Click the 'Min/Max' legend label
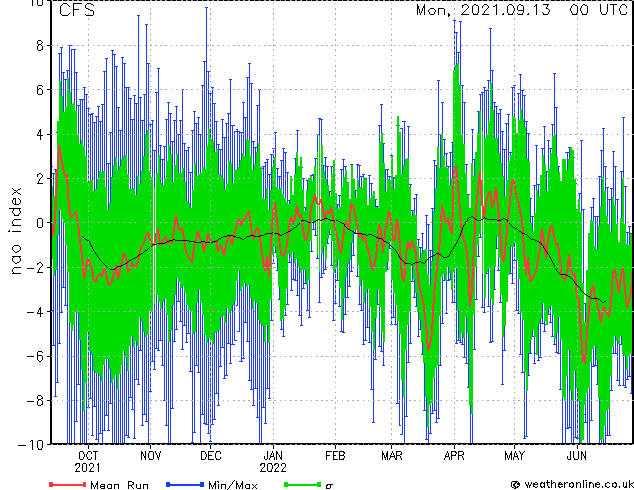Viewport: 634px width, 490px height. 233,485
